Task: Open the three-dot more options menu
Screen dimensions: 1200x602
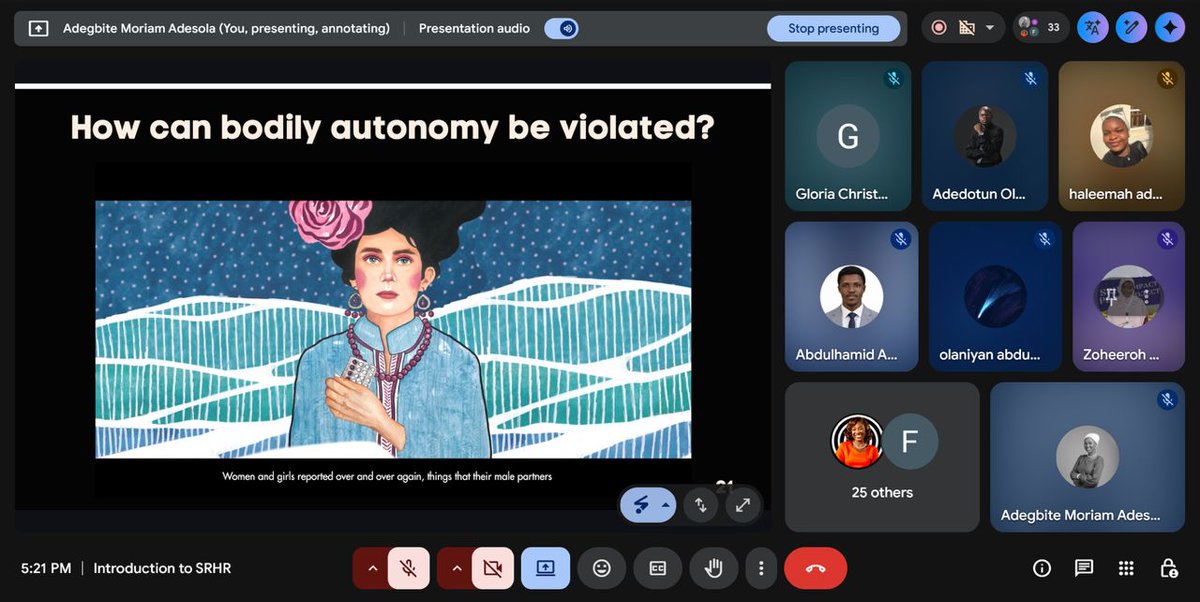Action: tap(761, 568)
